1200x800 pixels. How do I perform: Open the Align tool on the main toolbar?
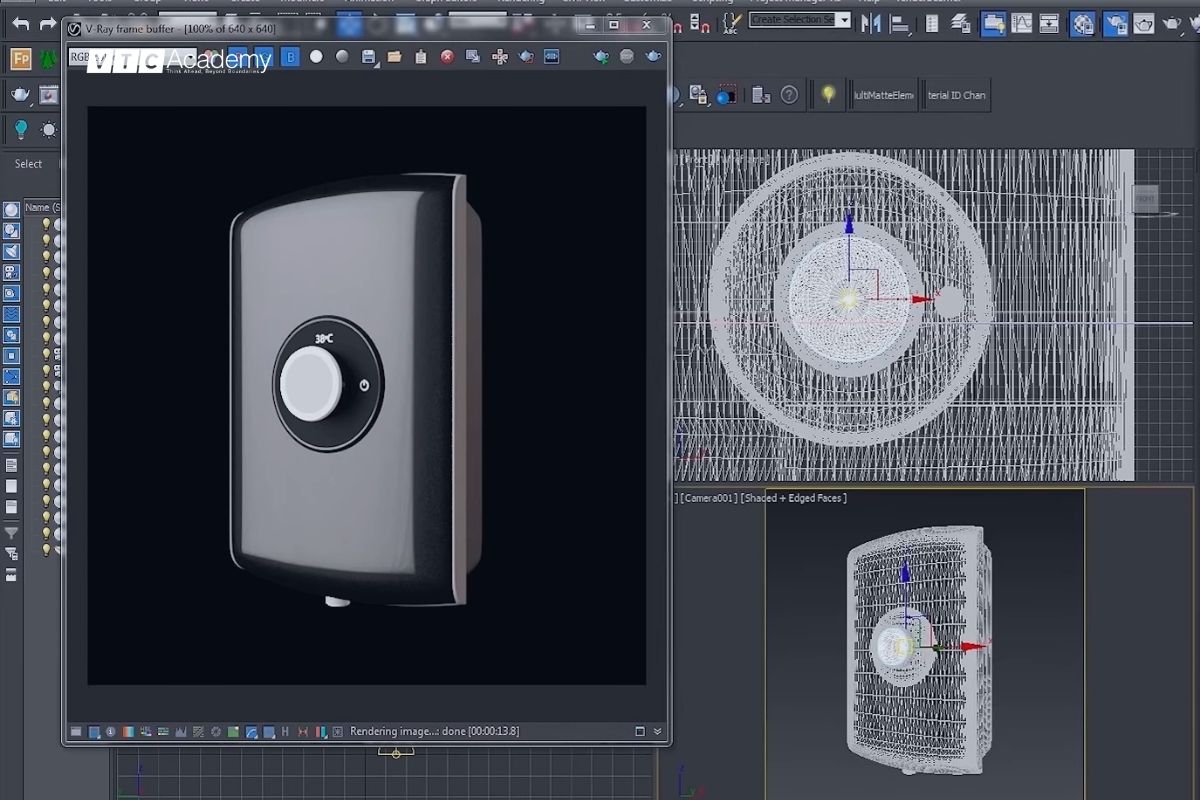click(899, 25)
